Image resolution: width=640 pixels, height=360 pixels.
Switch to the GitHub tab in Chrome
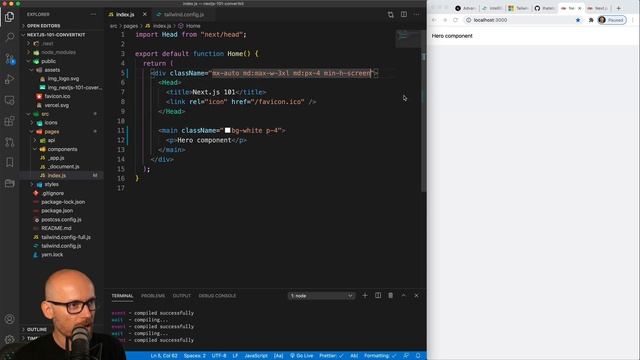[x=544, y=8]
